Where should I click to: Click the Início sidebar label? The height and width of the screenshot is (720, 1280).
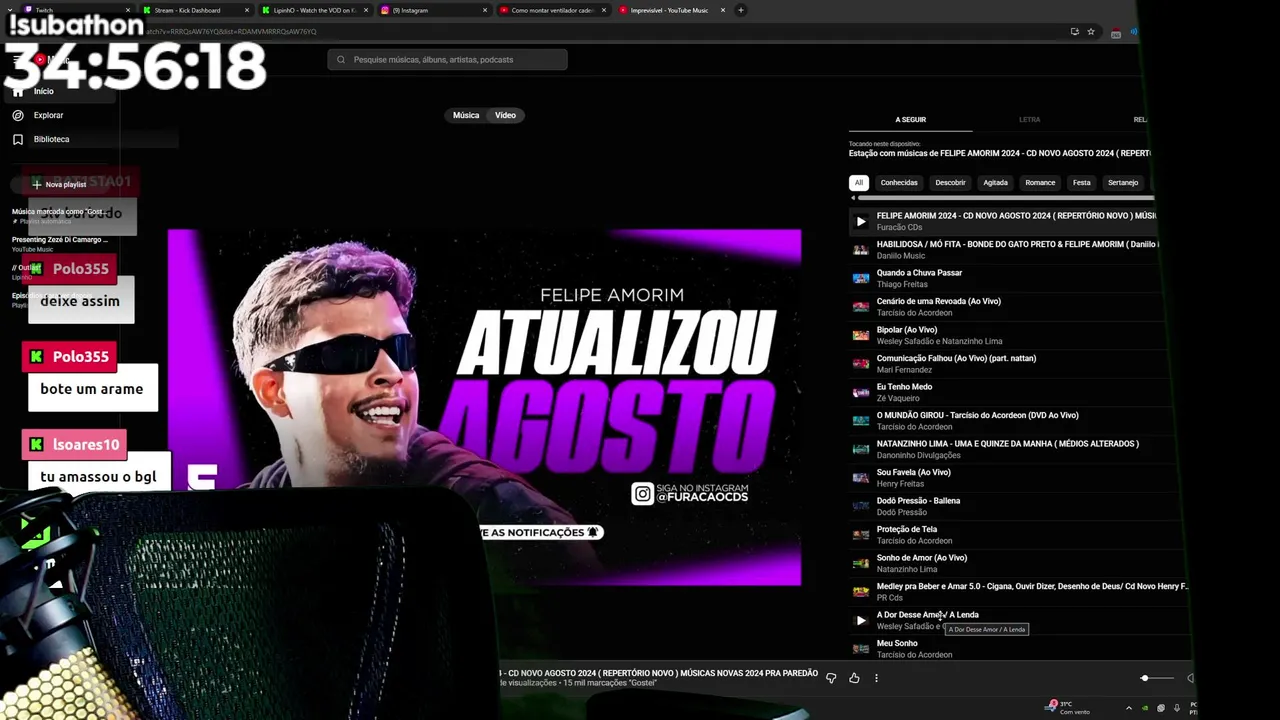coord(44,91)
